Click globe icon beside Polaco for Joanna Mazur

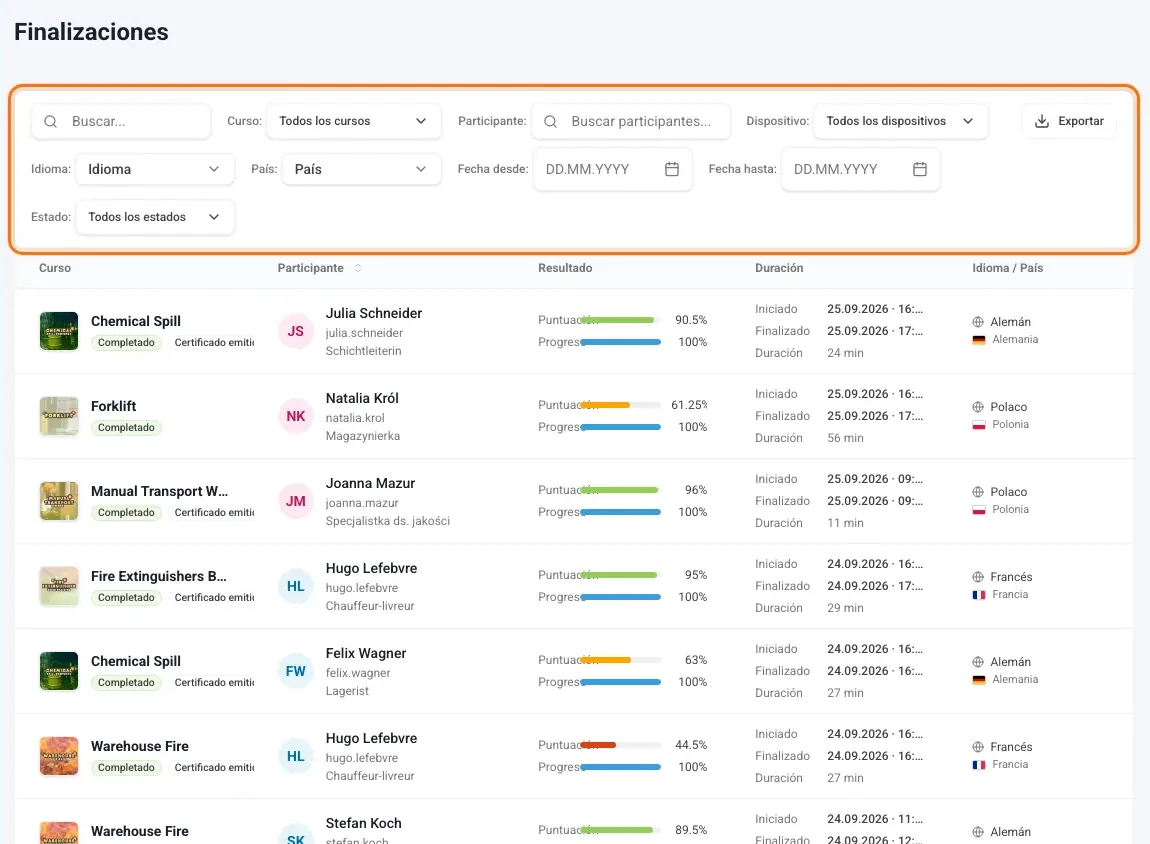click(x=978, y=492)
